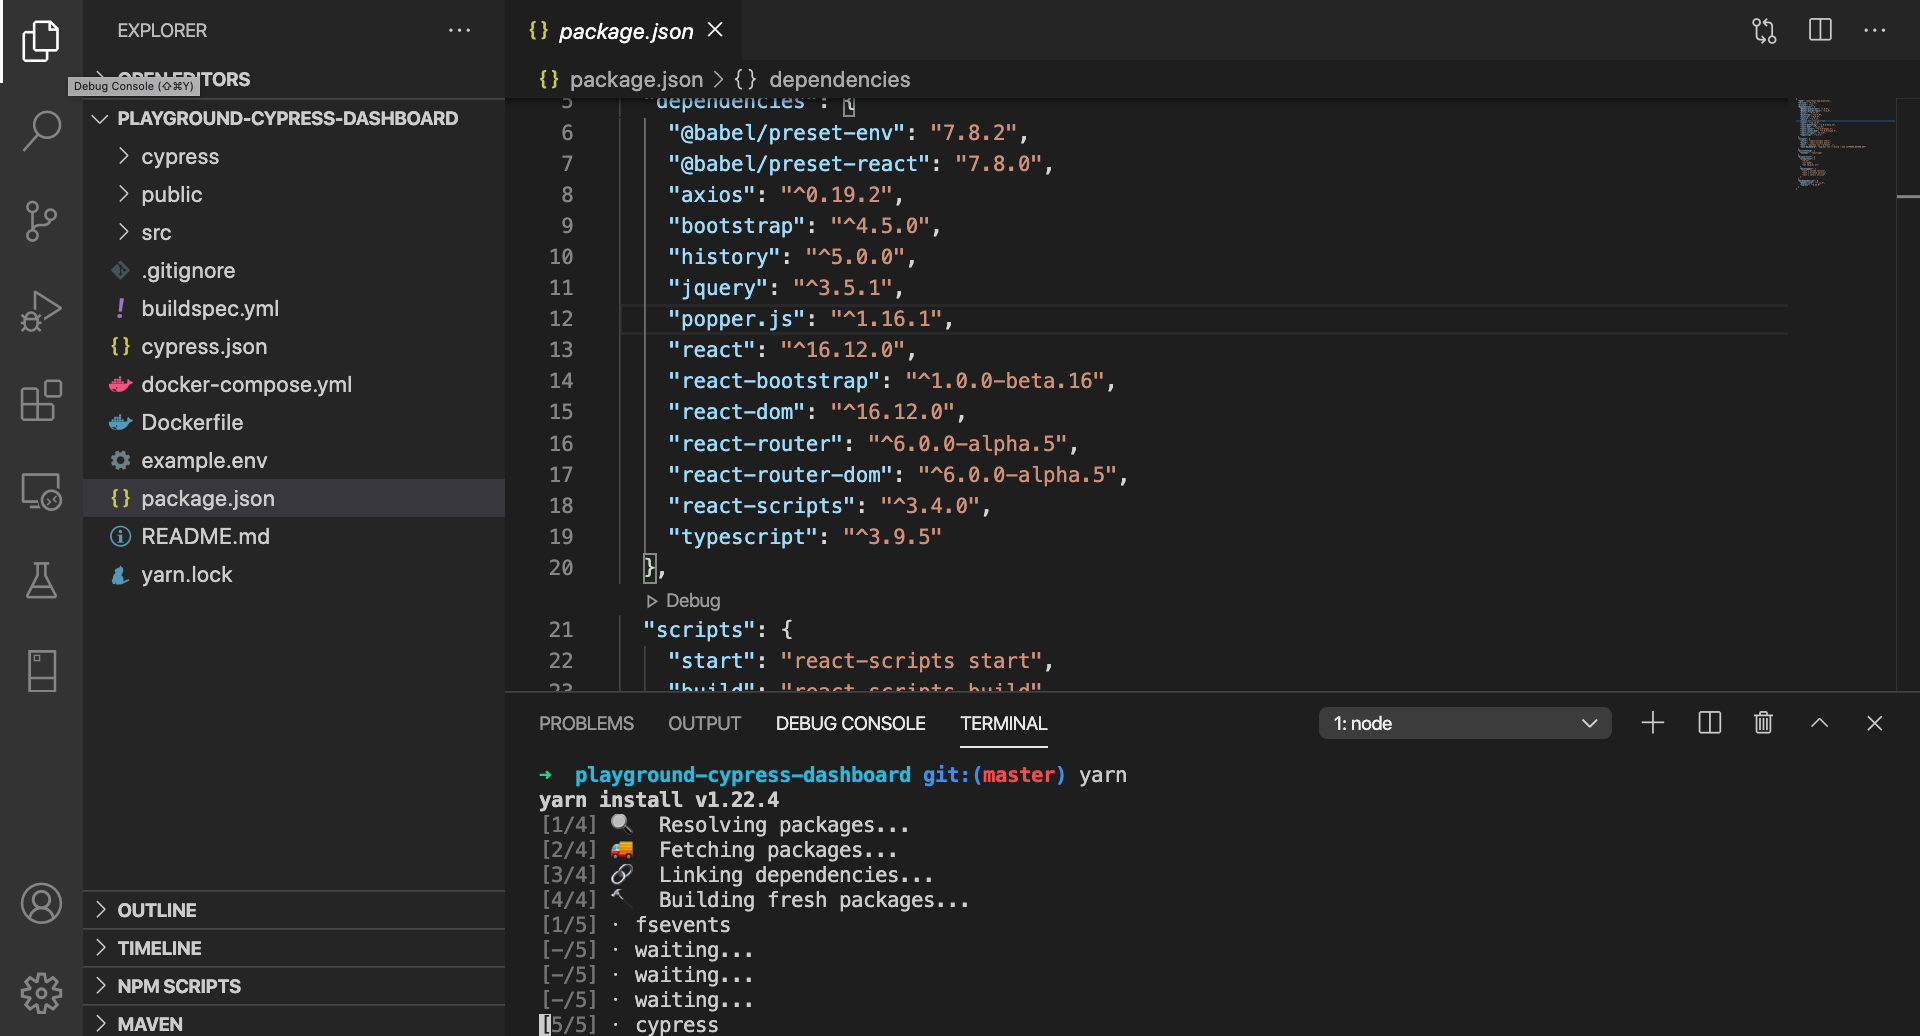Open the Source Control view icon
1920x1036 pixels.
point(41,221)
